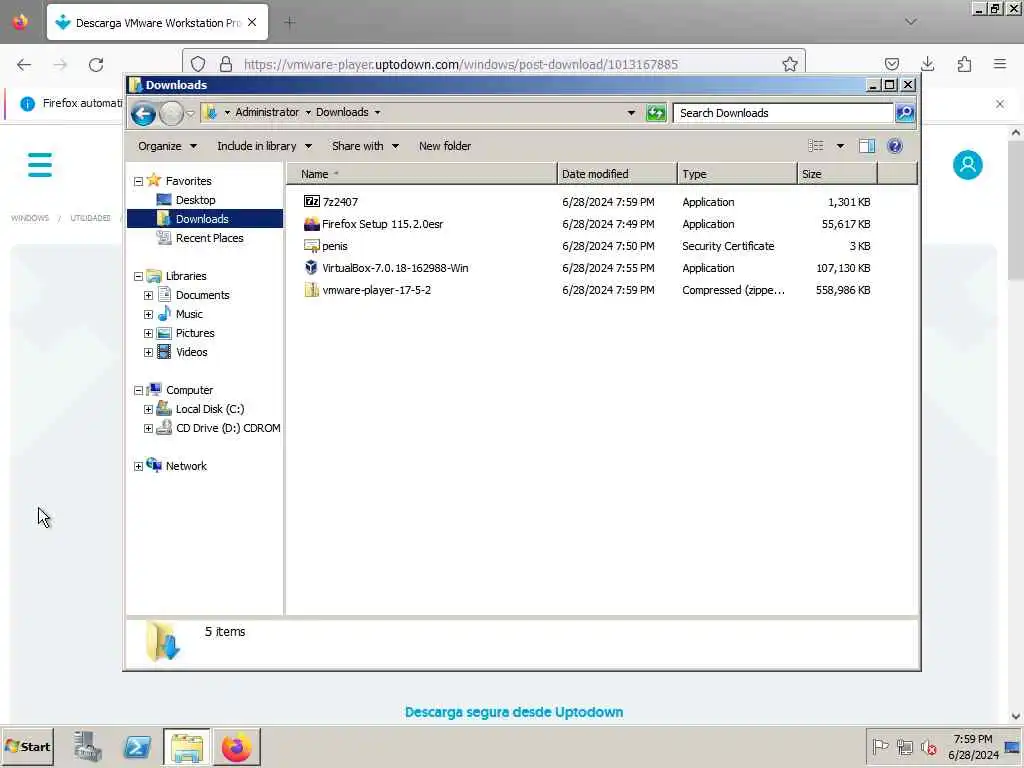Expand the Videos library node
Viewport: 1024px width, 768px height.
point(148,352)
